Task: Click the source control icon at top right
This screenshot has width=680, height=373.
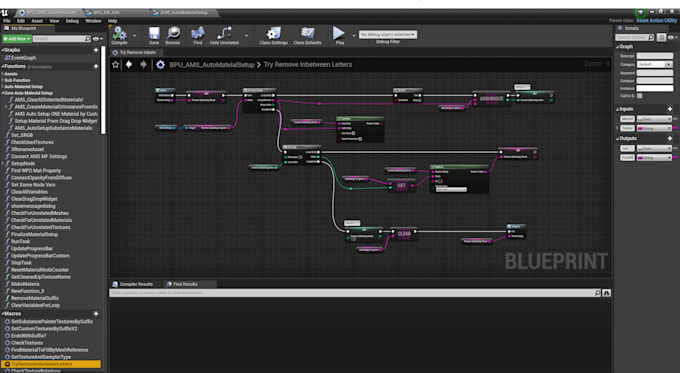Action: [x=641, y=13]
